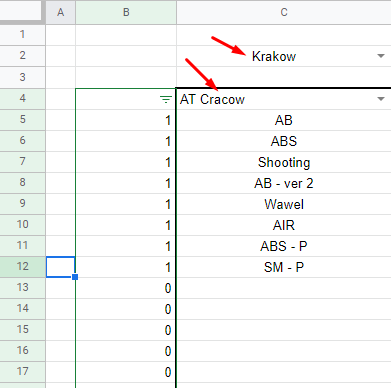Click the Shooting cell

pos(284,162)
